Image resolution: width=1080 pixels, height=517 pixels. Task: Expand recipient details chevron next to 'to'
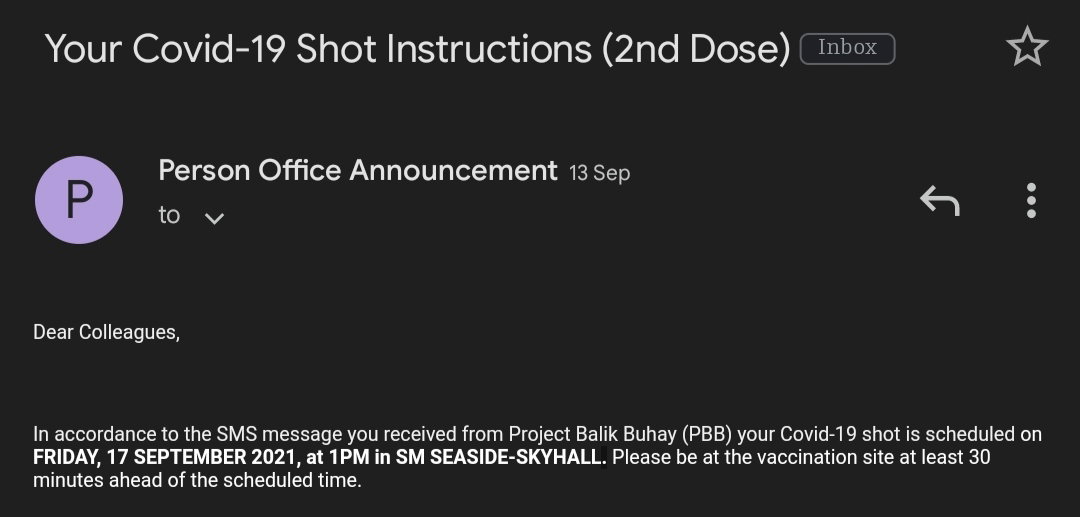coord(214,218)
